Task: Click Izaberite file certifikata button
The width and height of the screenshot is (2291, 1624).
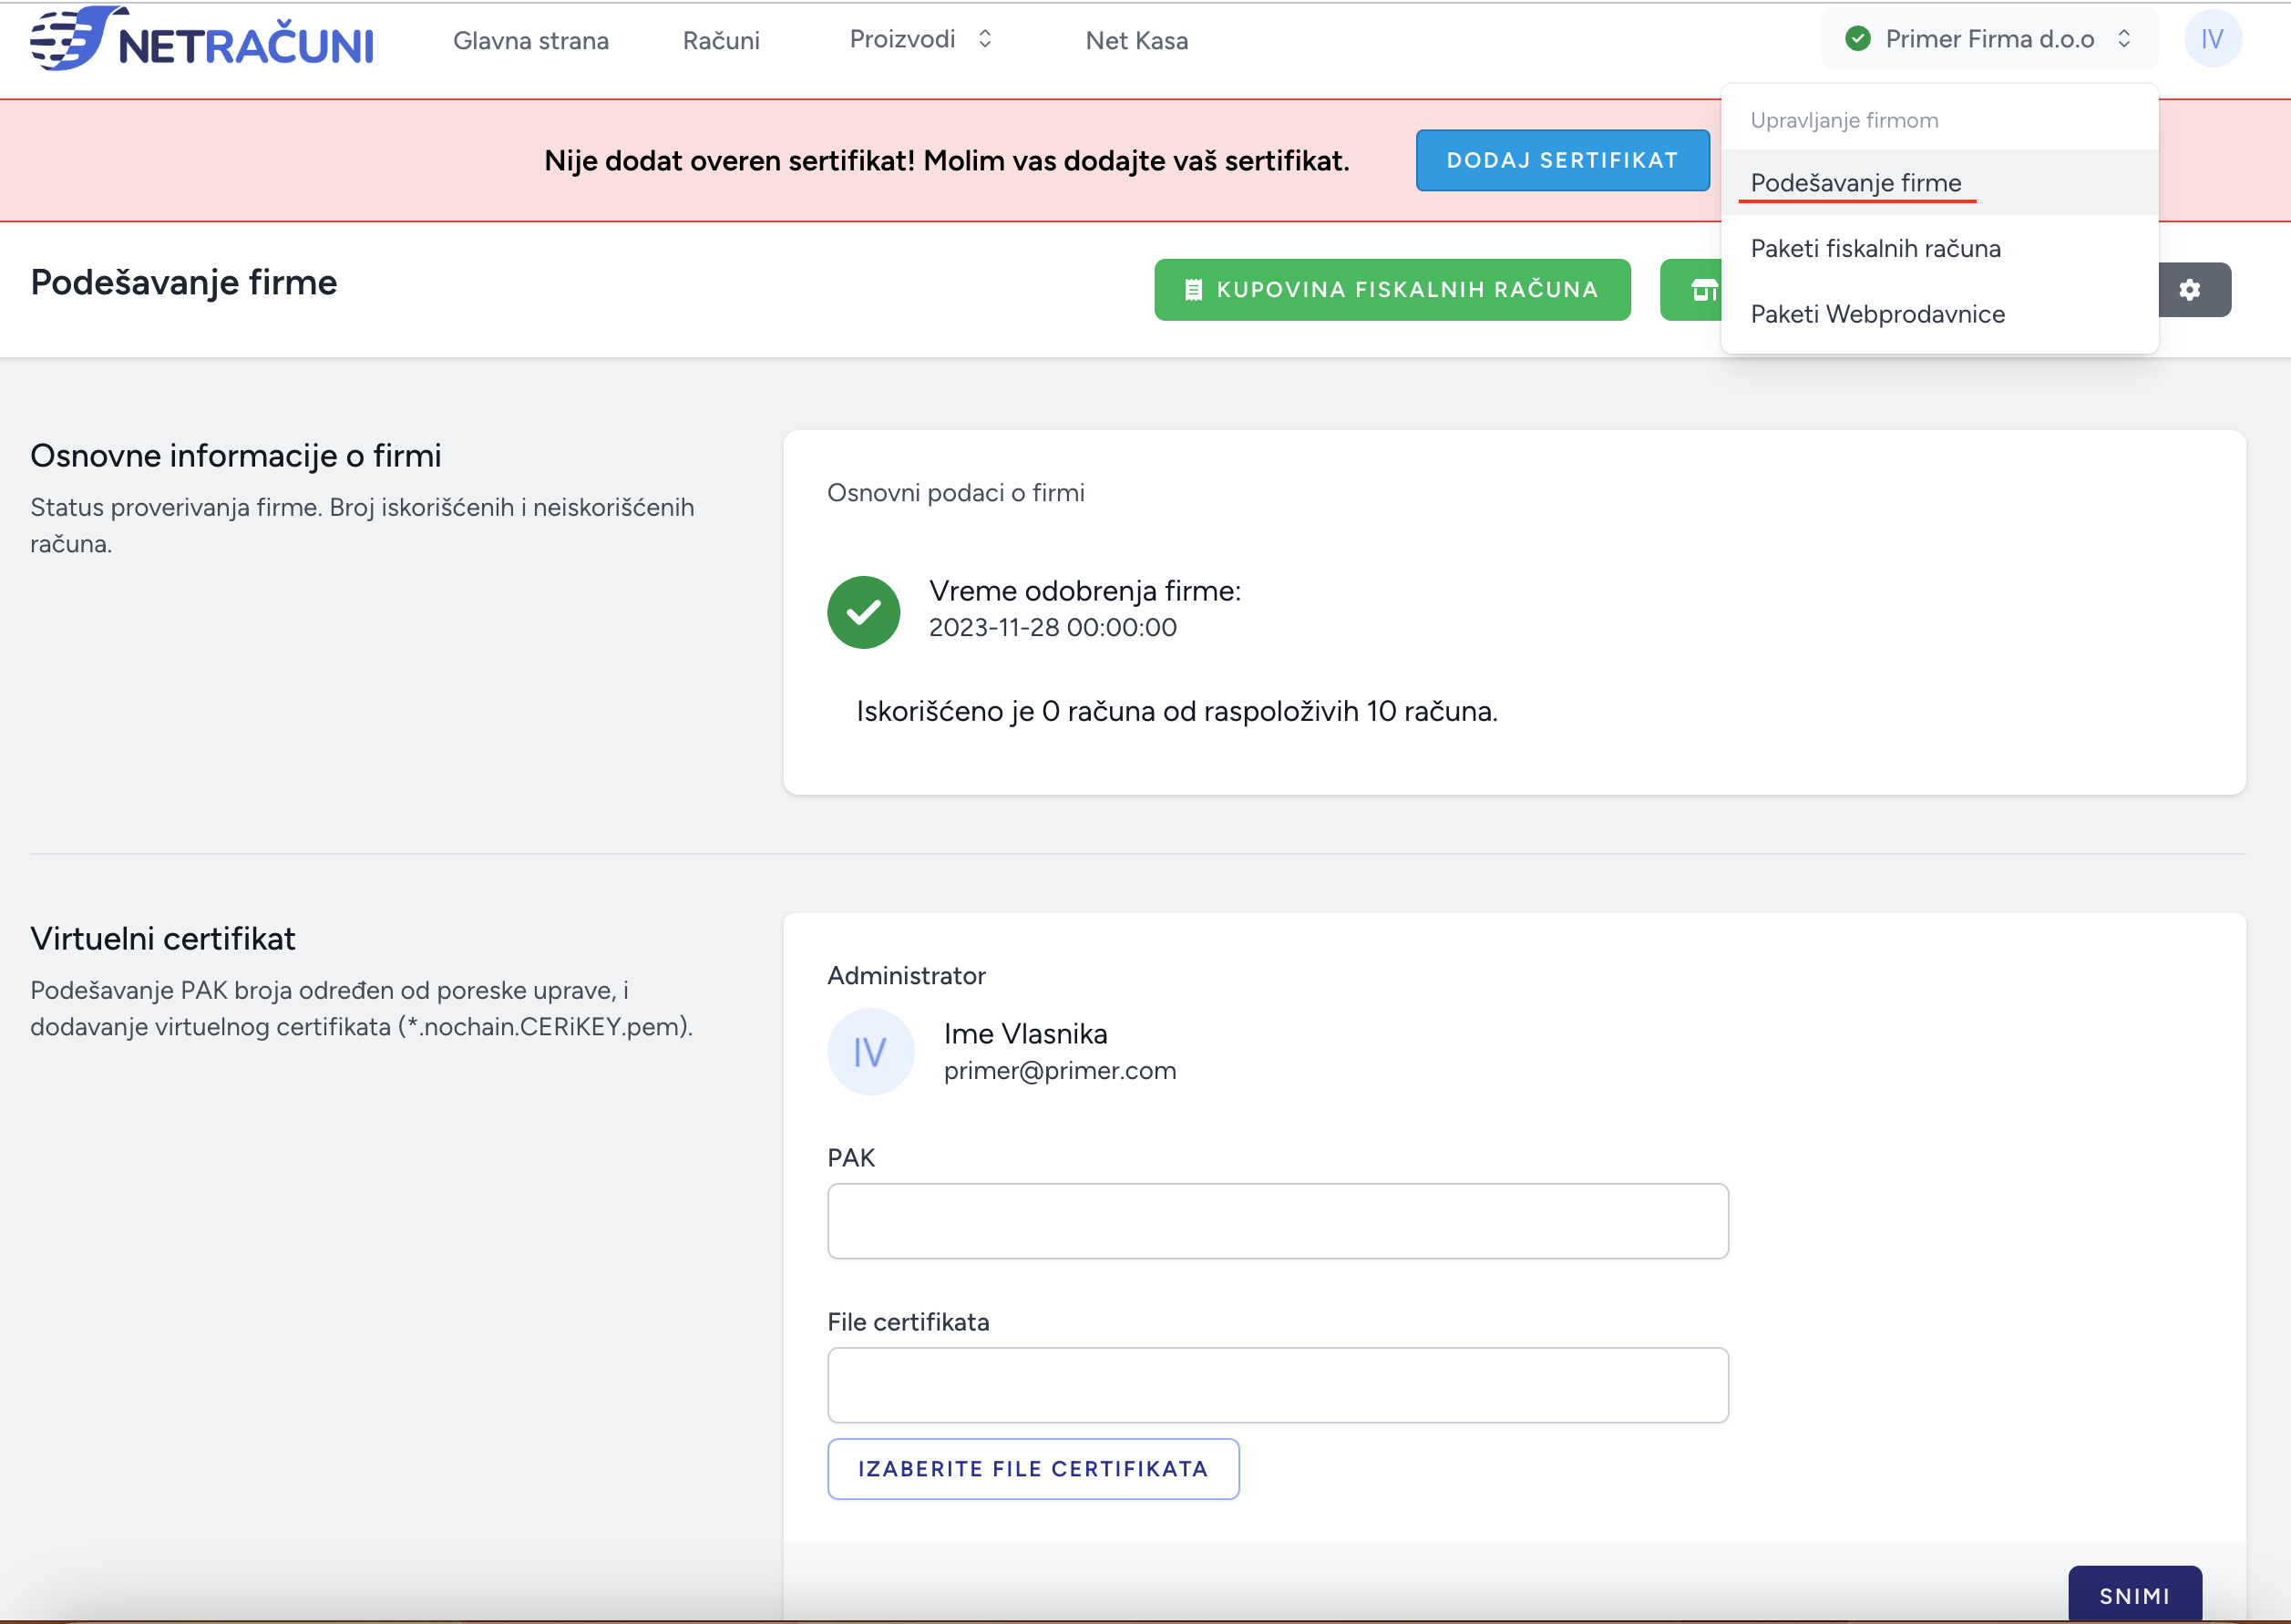Action: 1032,1468
